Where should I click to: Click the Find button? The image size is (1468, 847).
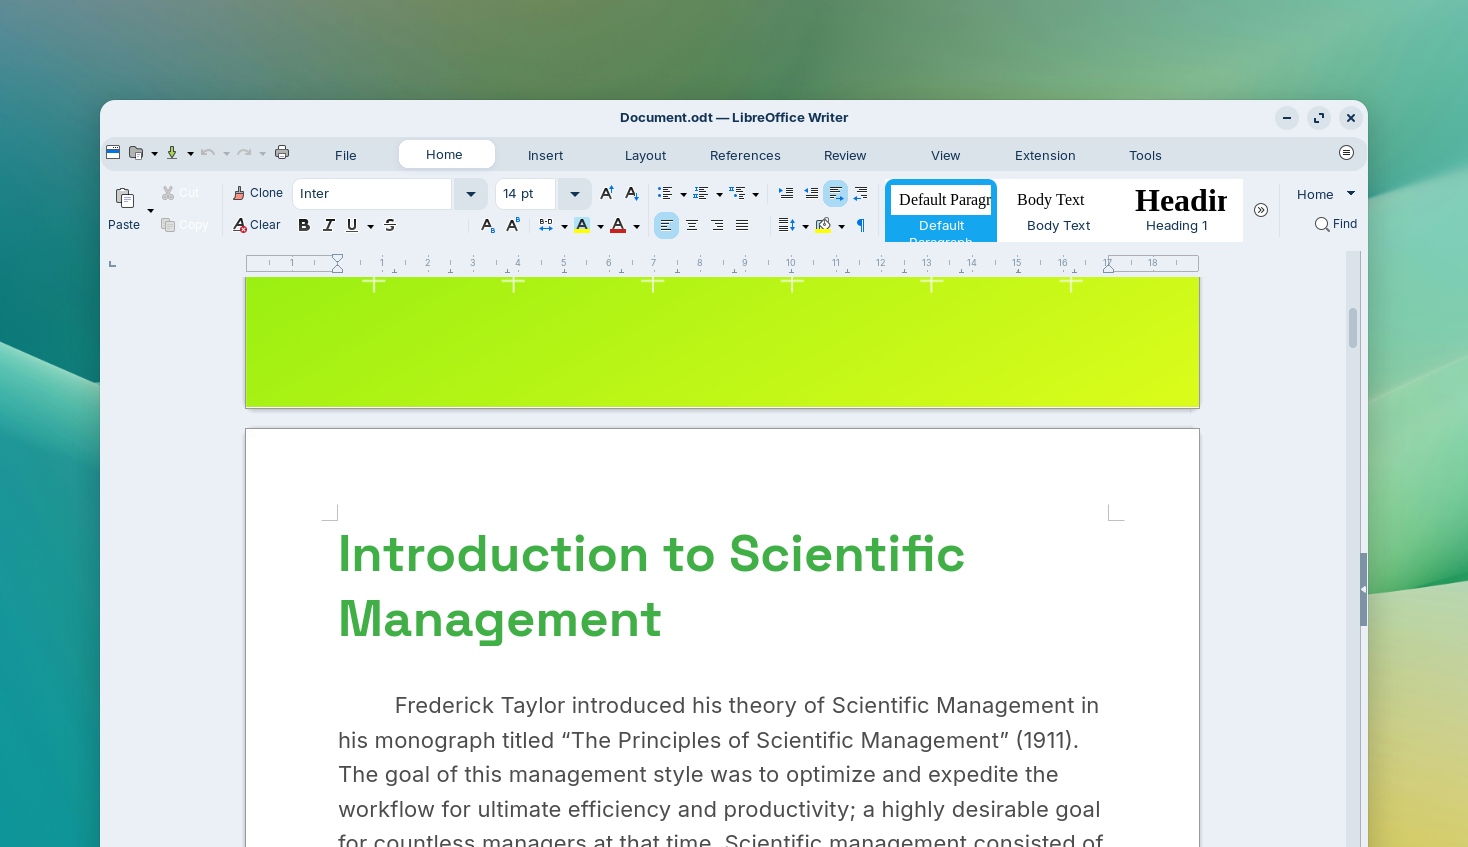[1336, 224]
